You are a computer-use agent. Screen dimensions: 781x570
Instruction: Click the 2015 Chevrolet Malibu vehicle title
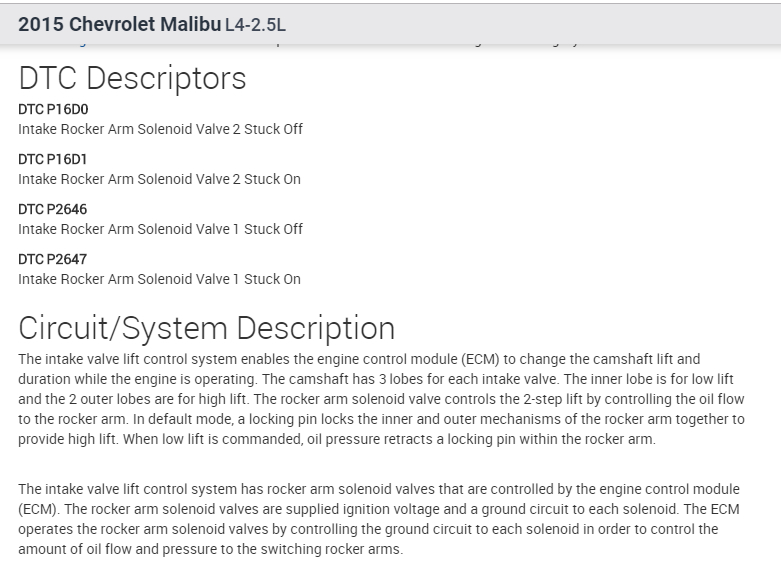(x=119, y=23)
